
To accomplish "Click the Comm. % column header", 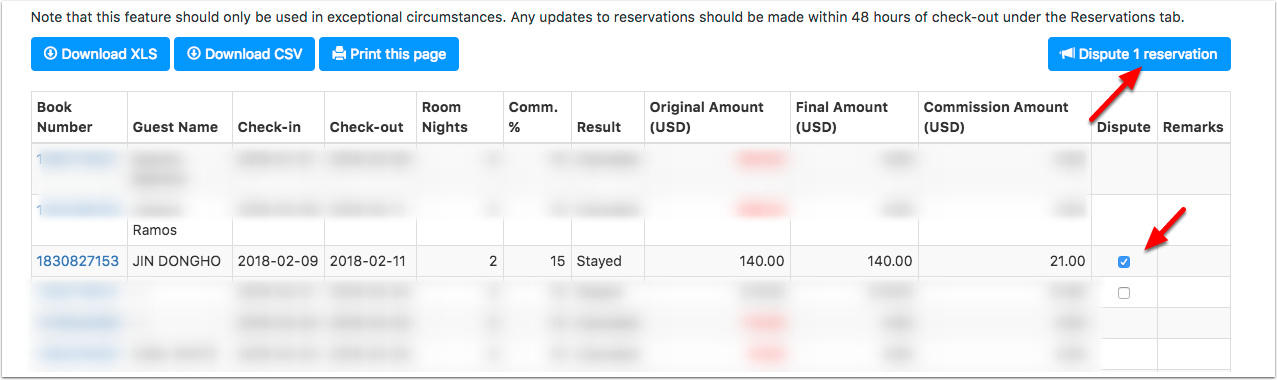I will [x=533, y=117].
